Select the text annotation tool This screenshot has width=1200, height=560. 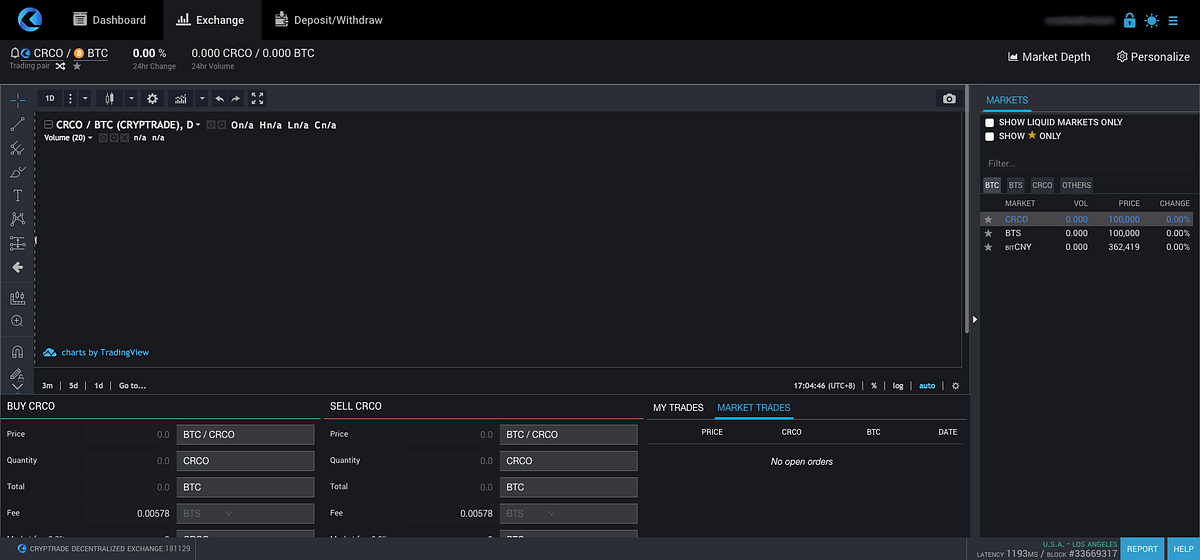17,196
